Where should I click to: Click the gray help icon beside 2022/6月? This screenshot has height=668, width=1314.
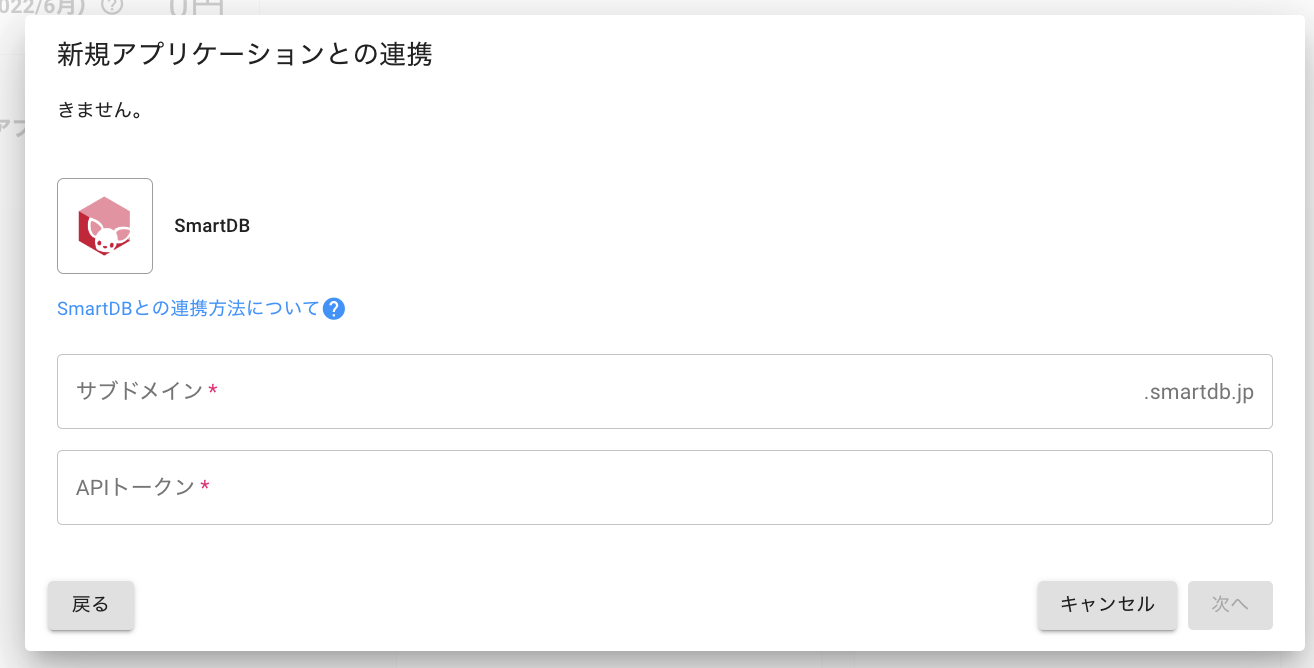[112, 8]
